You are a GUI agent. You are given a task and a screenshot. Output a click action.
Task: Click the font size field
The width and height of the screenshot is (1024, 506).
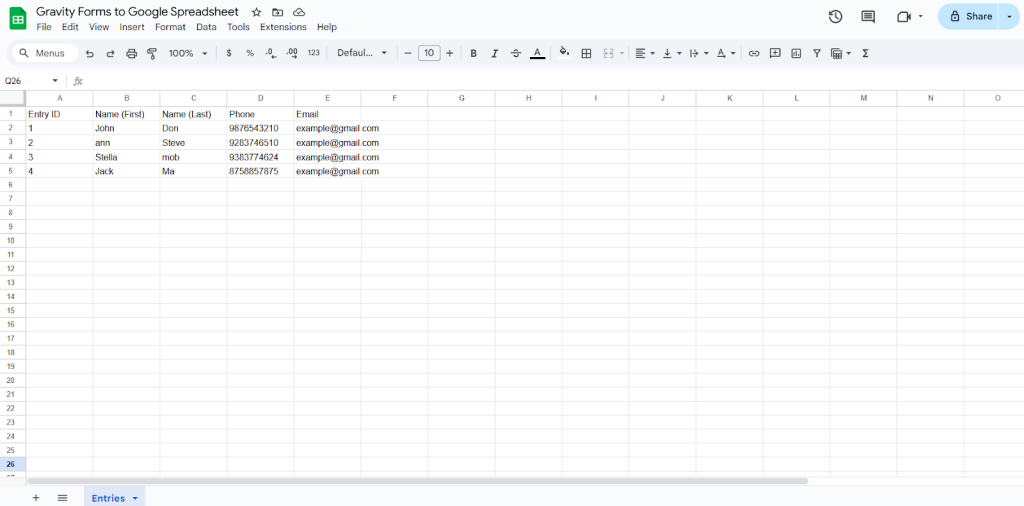click(429, 54)
